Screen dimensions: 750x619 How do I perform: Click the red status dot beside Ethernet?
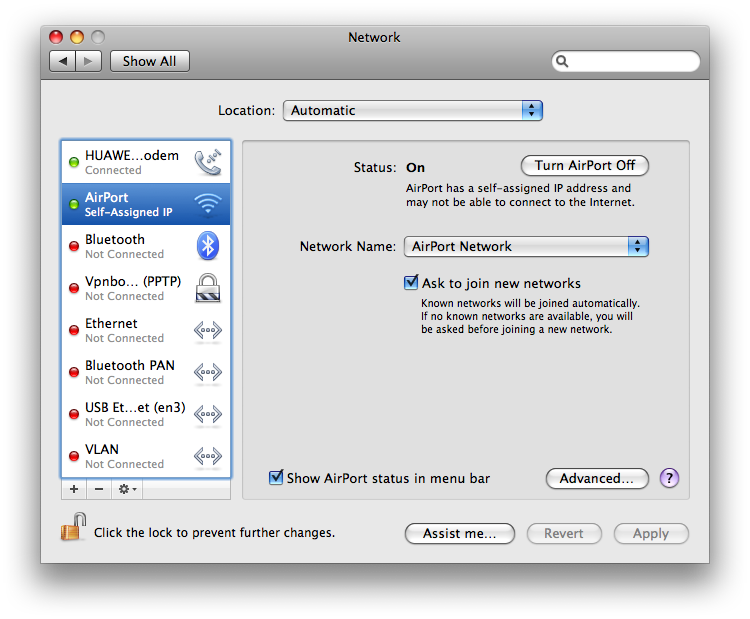tap(74, 330)
